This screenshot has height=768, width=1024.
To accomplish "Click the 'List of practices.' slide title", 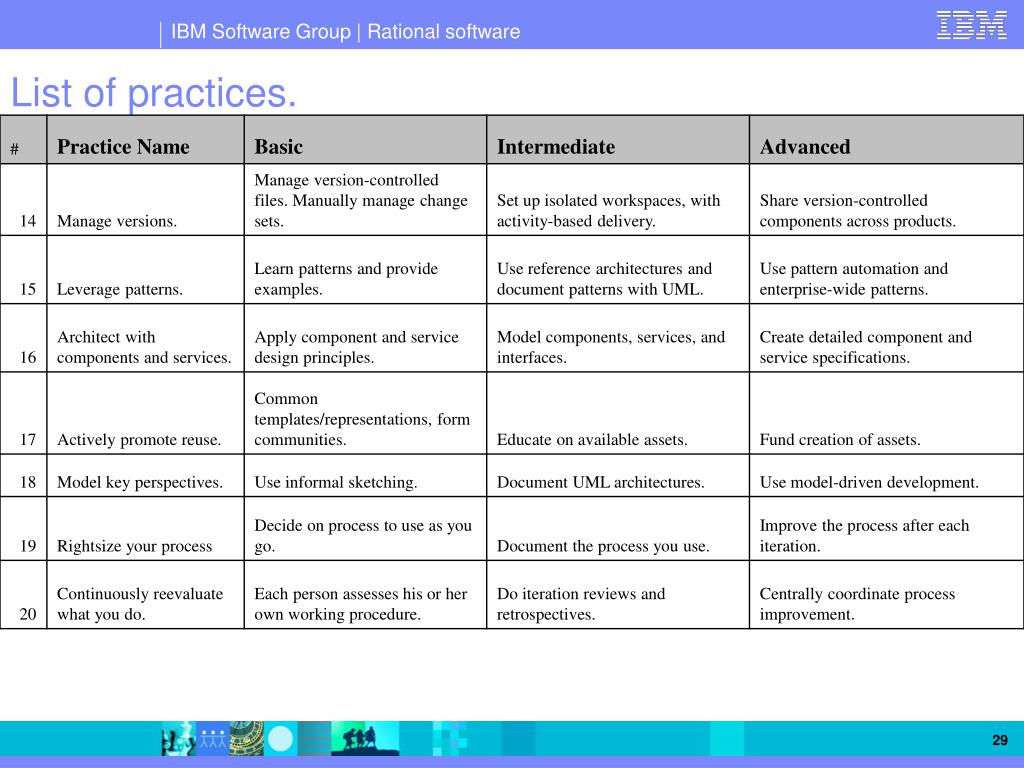I will tap(153, 92).
